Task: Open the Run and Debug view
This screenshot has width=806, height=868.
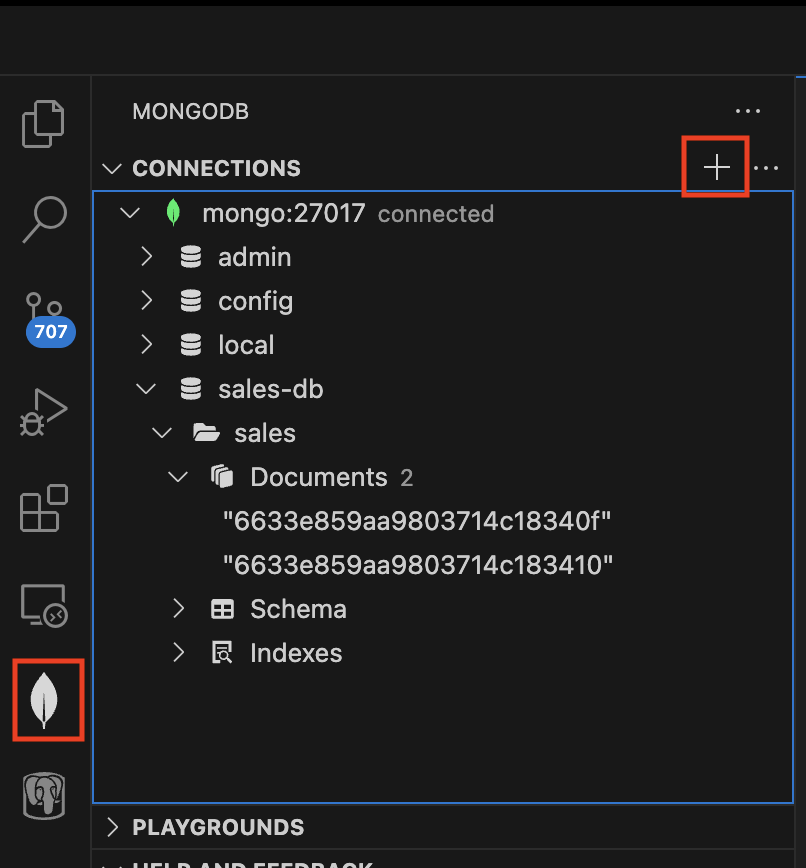Action: [x=43, y=412]
